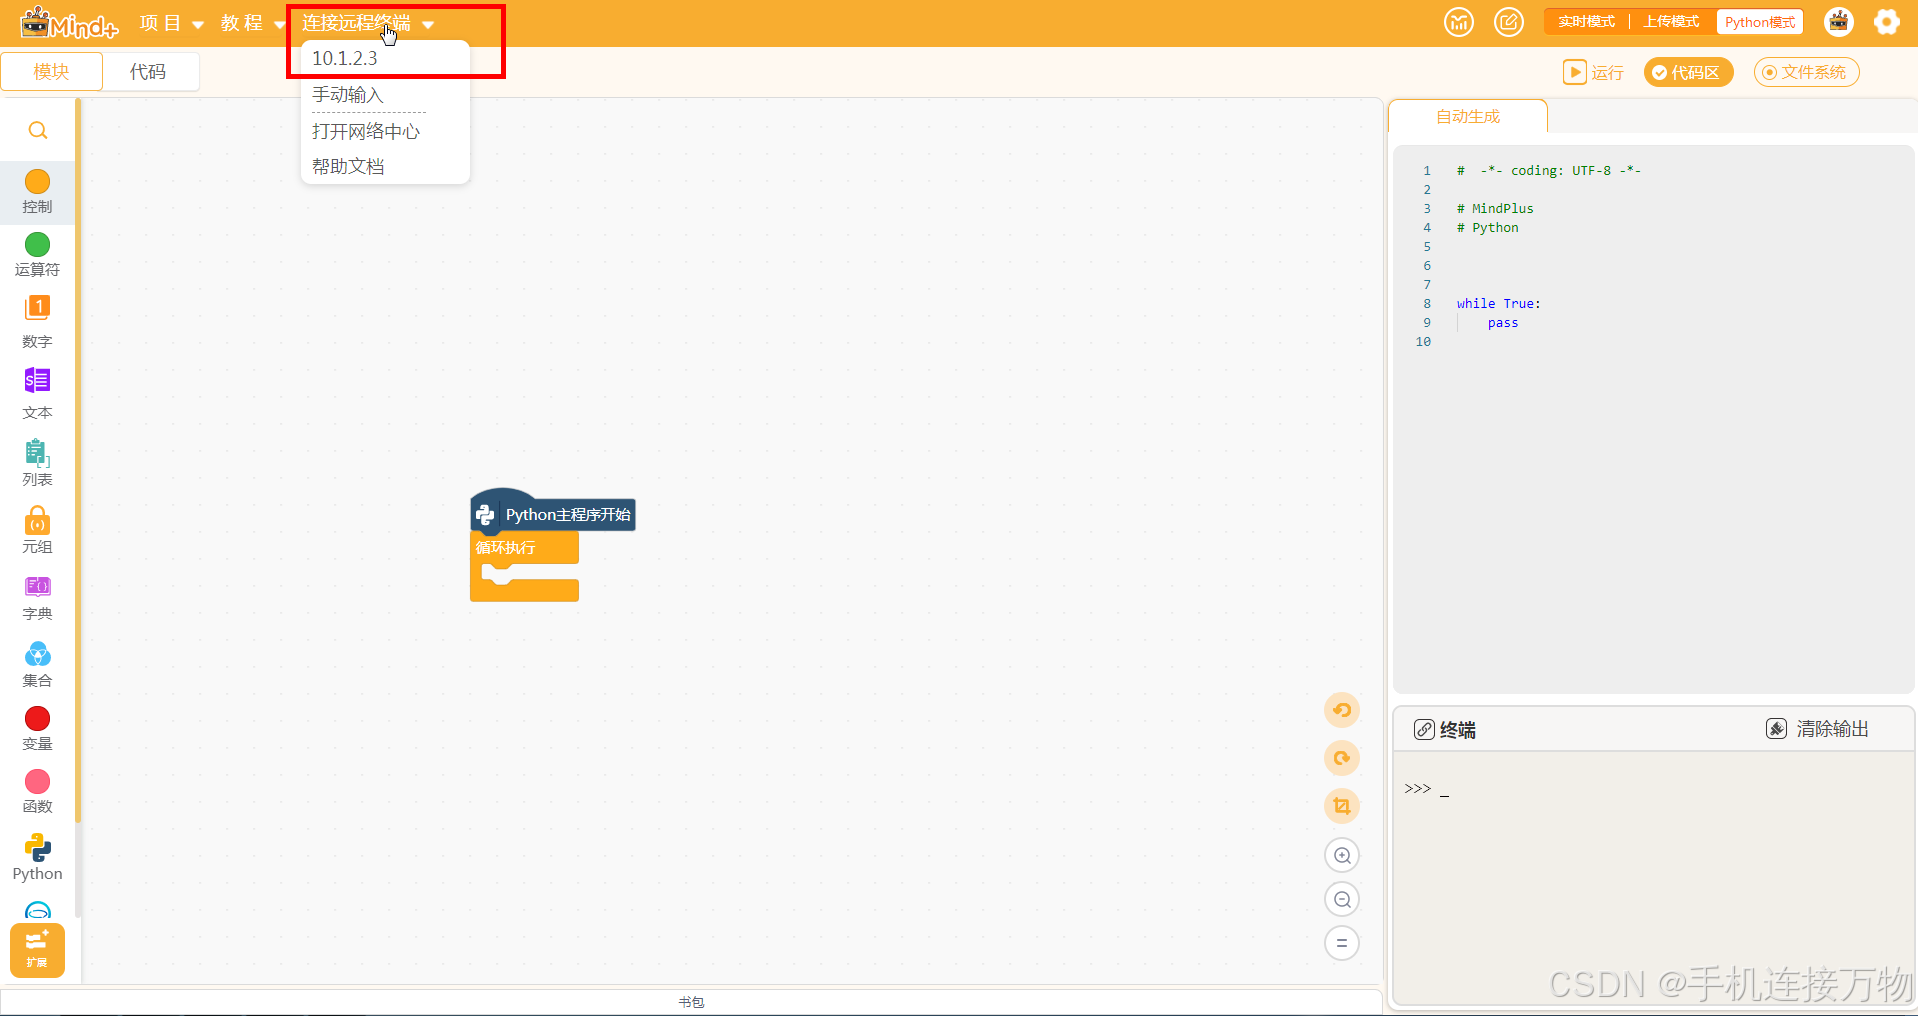The width and height of the screenshot is (1918, 1016).
Task: Switch to Python模式 mode
Action: pyautogui.click(x=1760, y=22)
